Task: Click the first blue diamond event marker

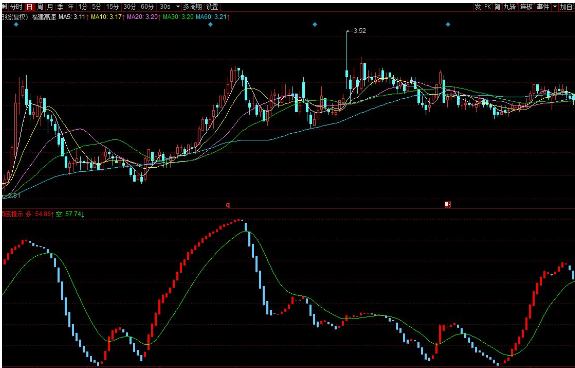Action: 16,25
